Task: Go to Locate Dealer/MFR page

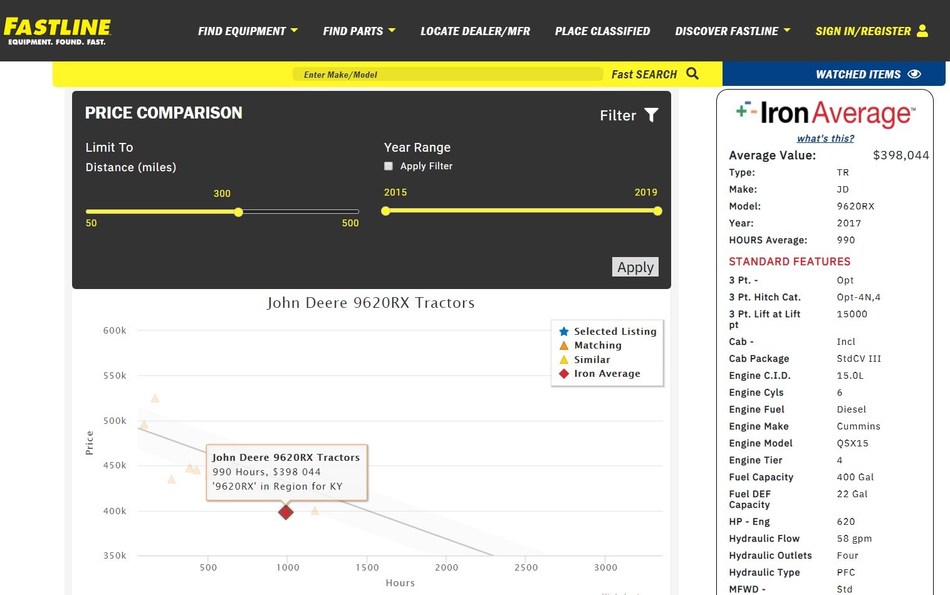Action: (475, 31)
